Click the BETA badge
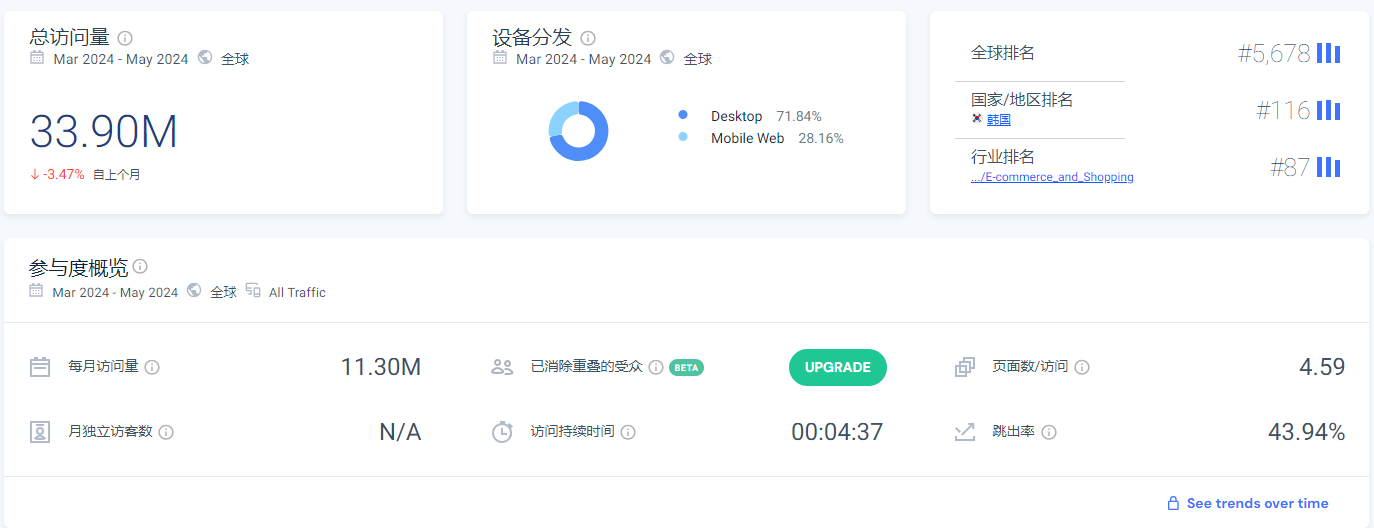 [x=686, y=367]
